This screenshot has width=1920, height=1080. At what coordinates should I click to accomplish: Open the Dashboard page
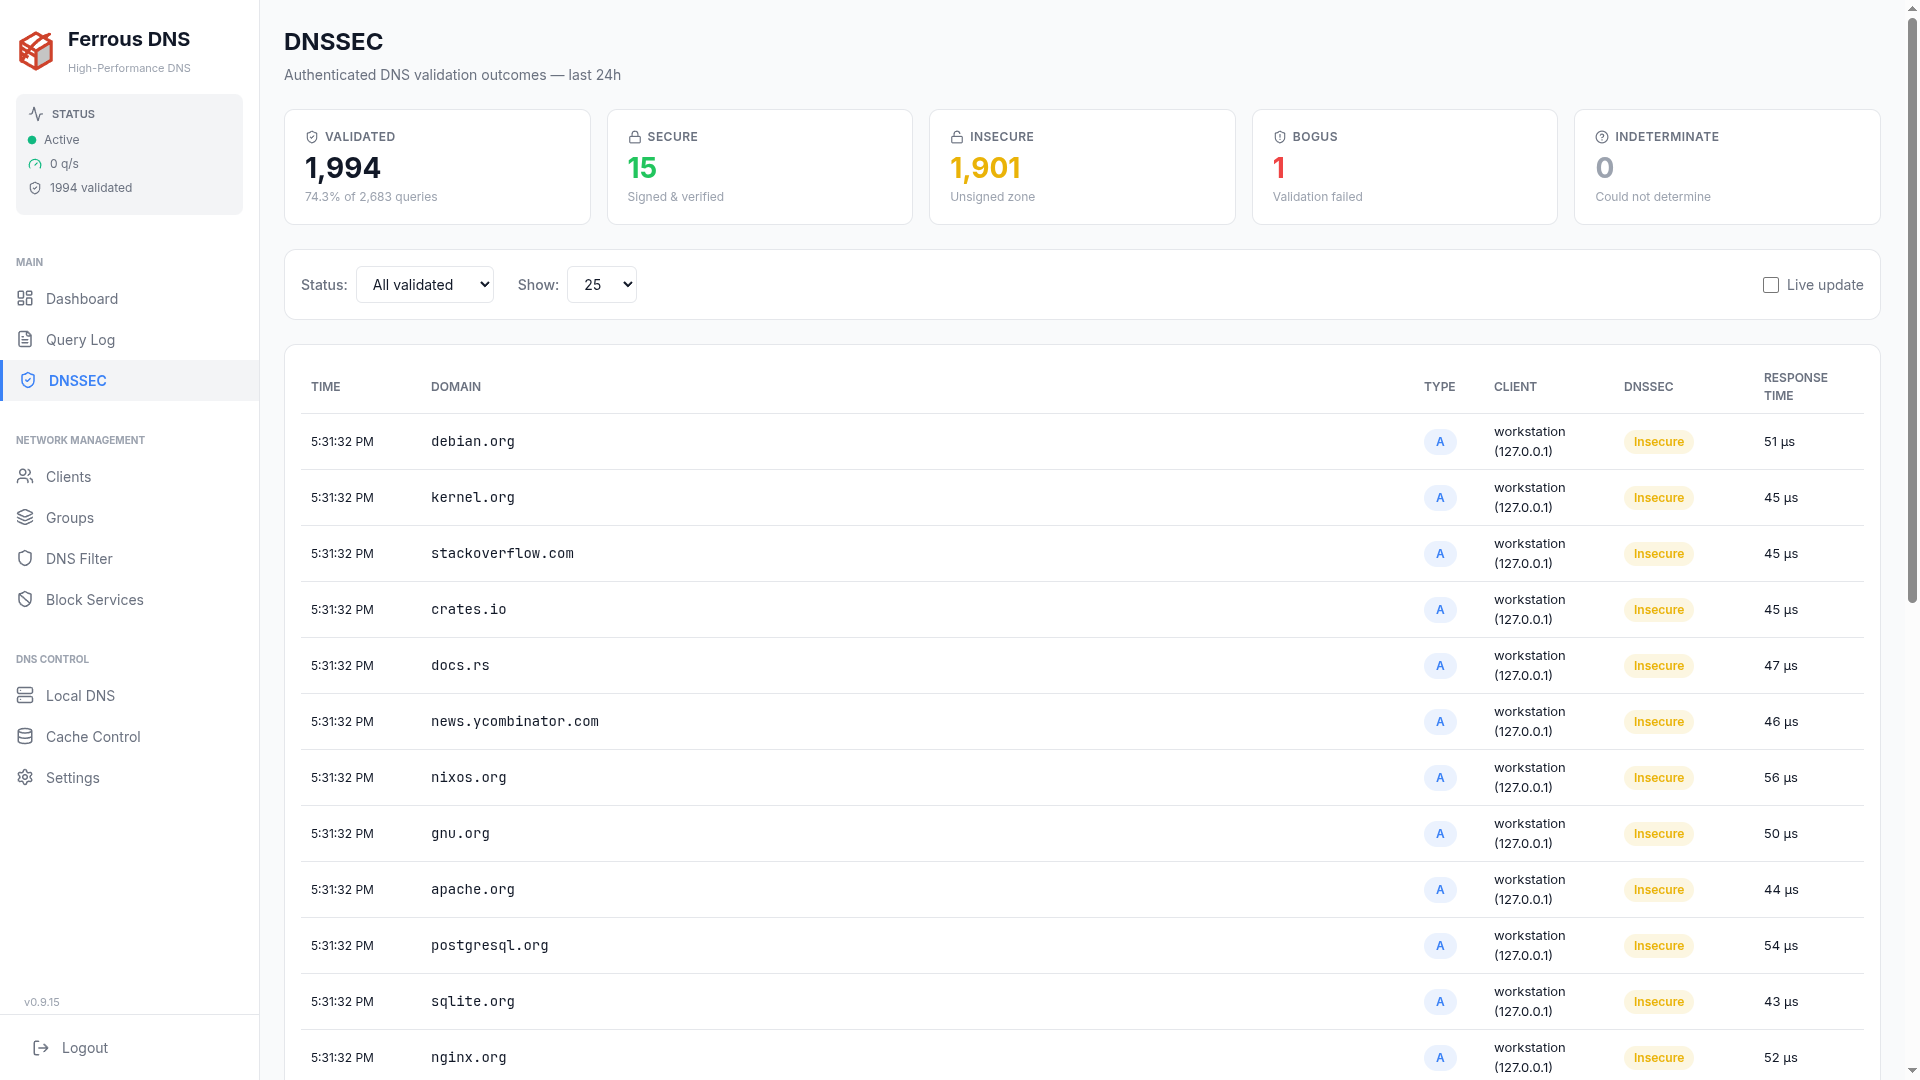(x=130, y=299)
